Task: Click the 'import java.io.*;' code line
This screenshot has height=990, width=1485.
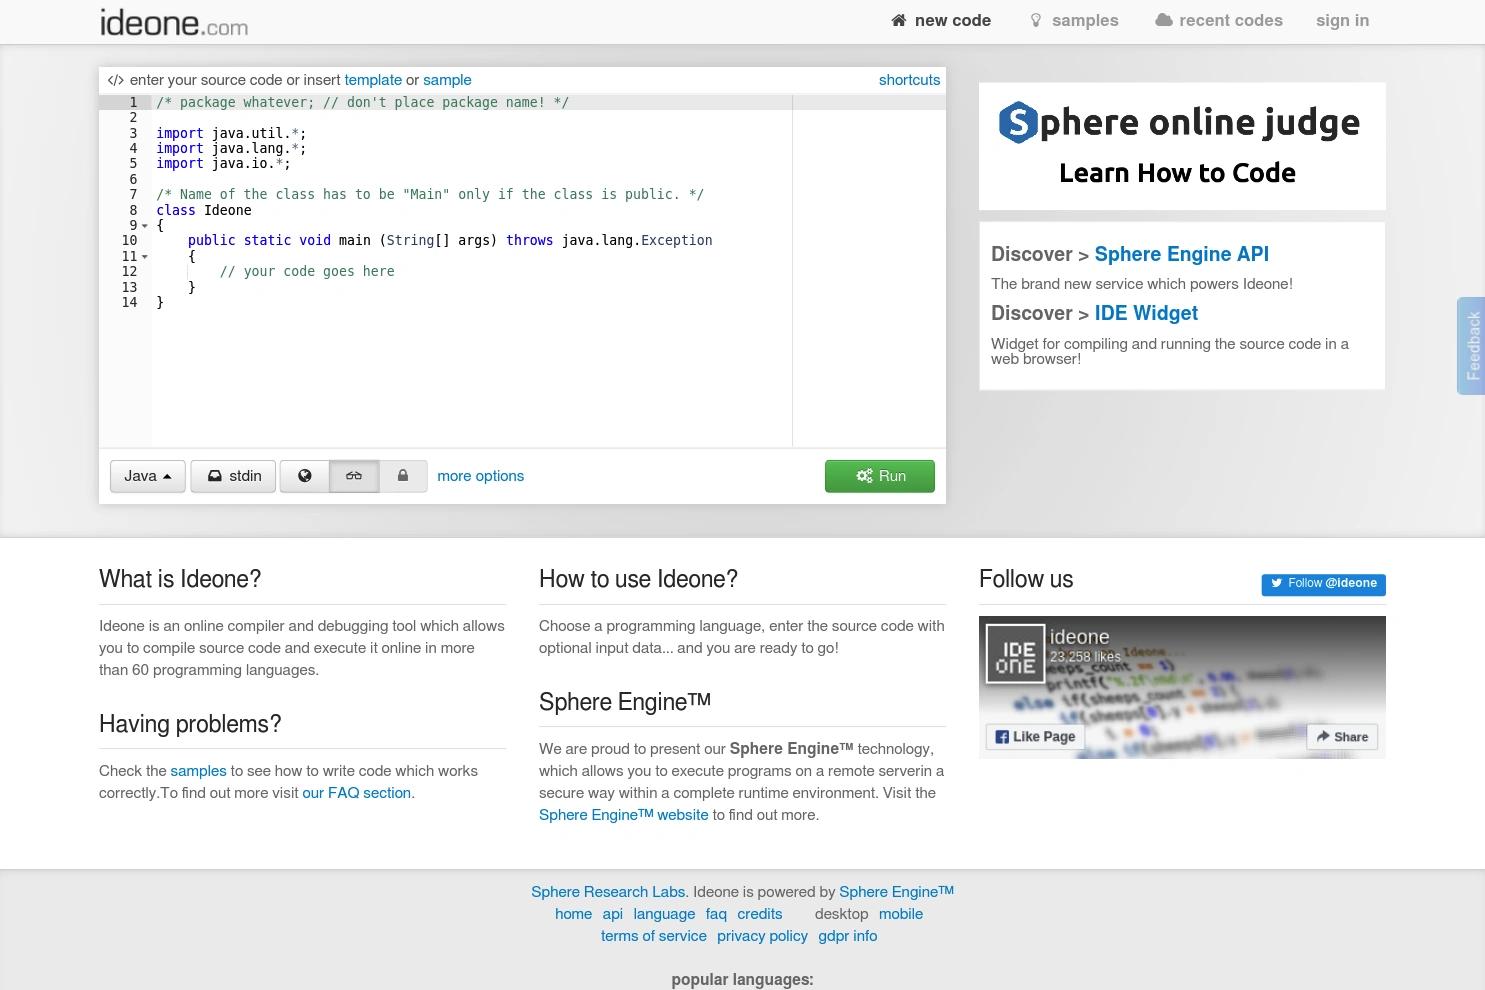Action: (223, 164)
